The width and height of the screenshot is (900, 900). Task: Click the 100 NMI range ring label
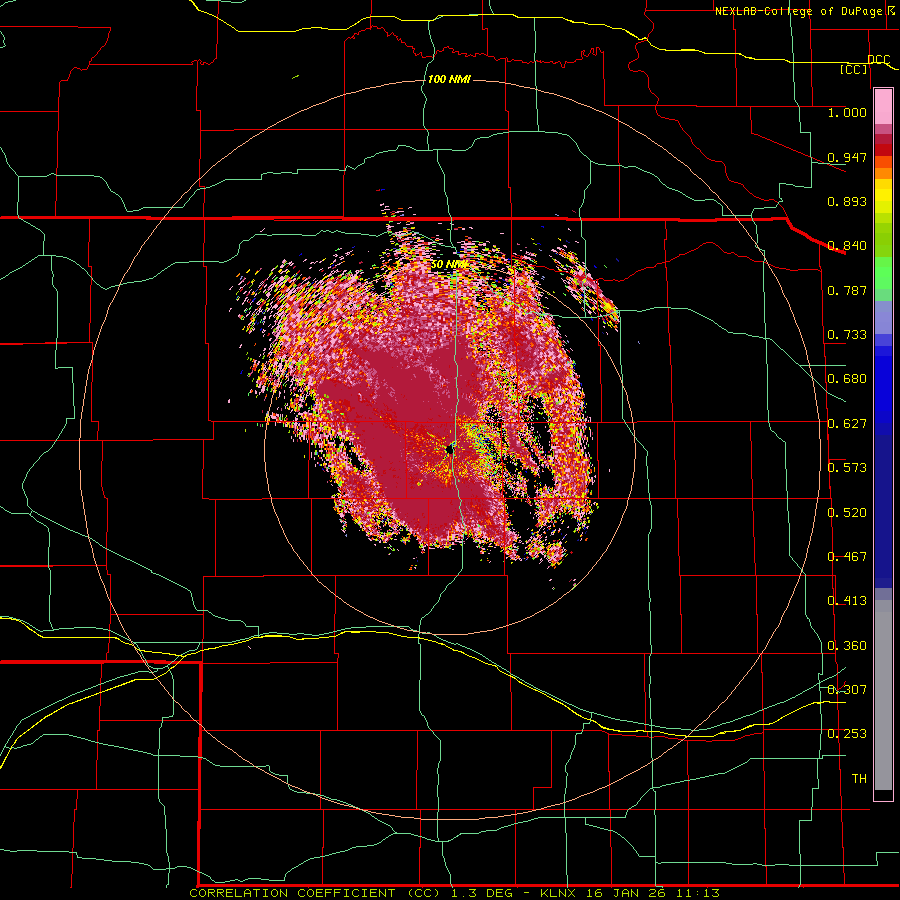pyautogui.click(x=449, y=79)
